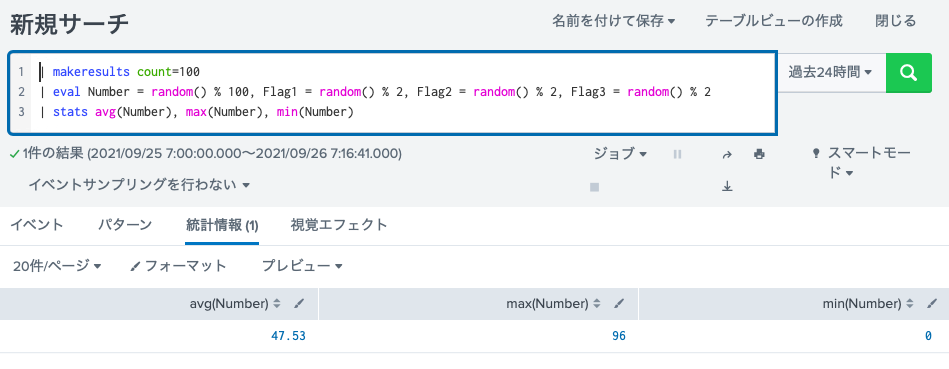Image resolution: width=949 pixels, height=369 pixels.
Task: Click avg(Number) column header text
Action: (x=229, y=304)
